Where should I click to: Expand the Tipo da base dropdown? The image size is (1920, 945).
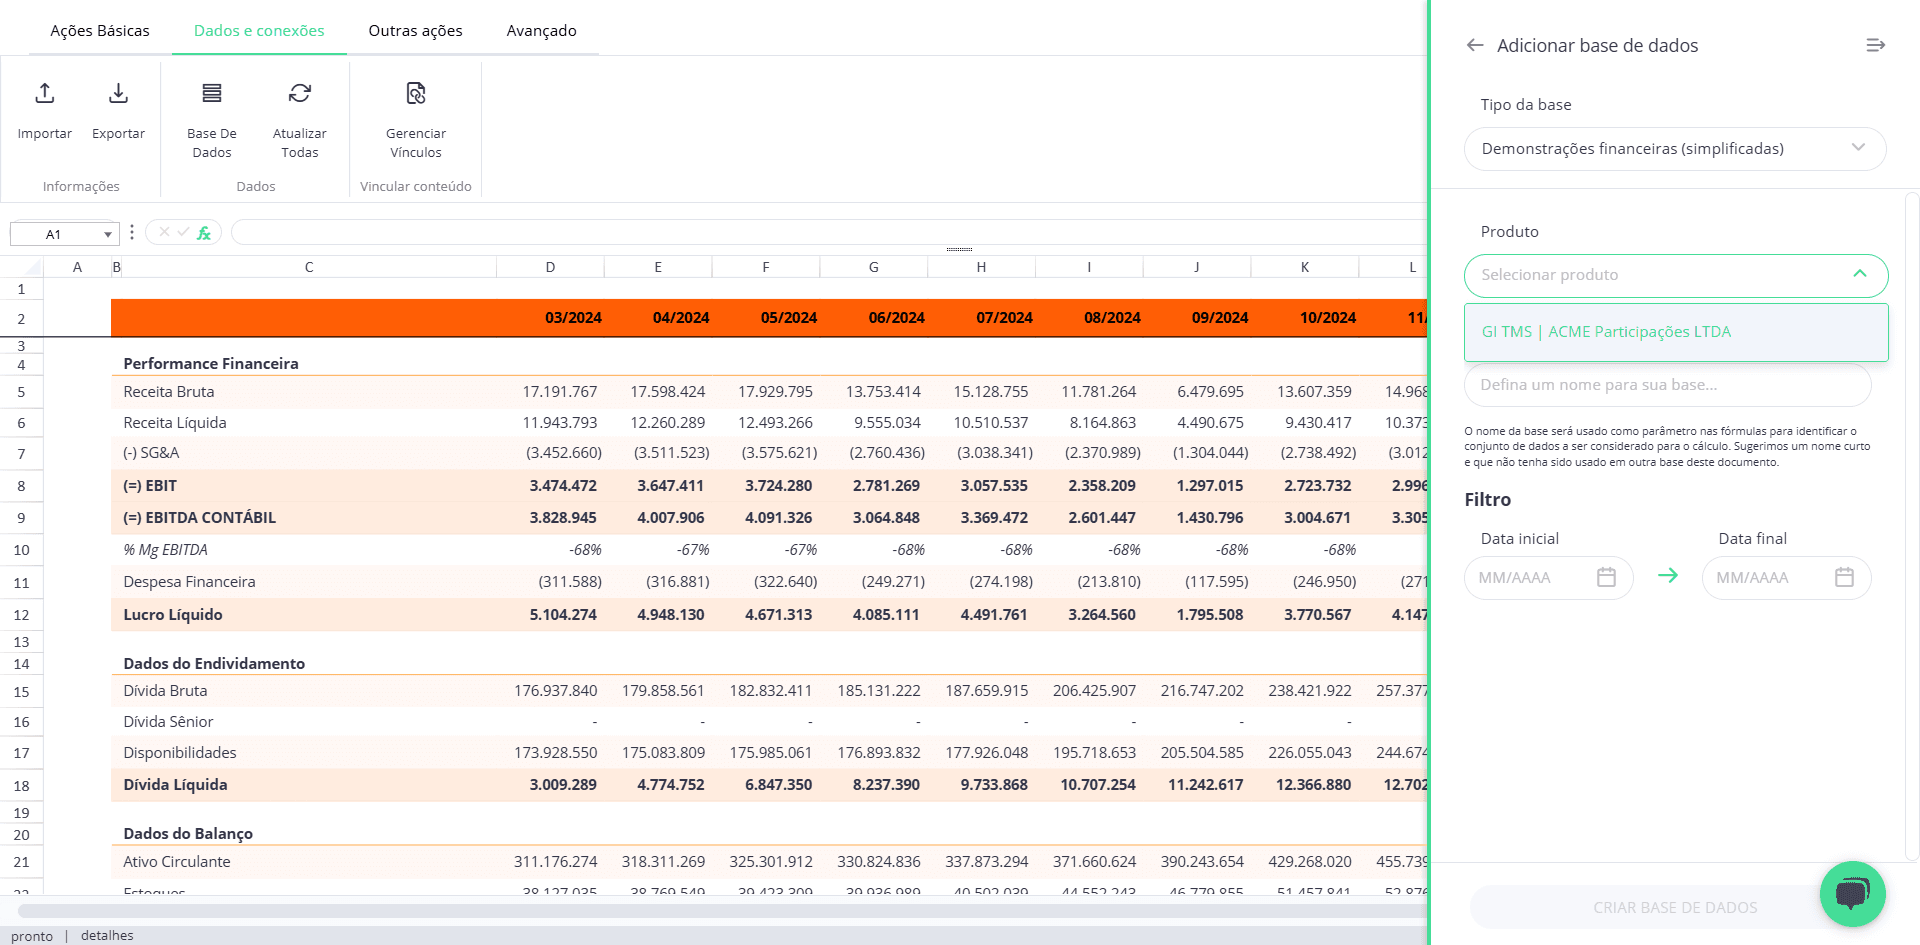[x=1675, y=149]
